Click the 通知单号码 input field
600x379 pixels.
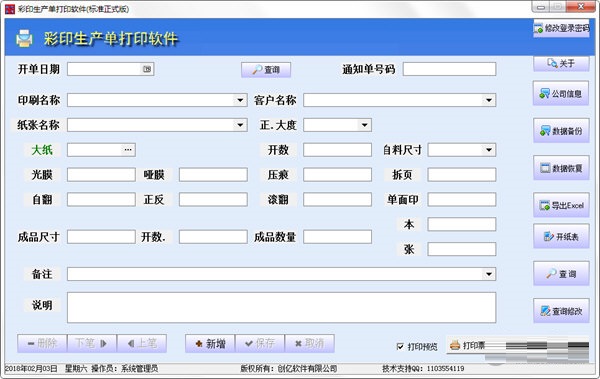449,69
